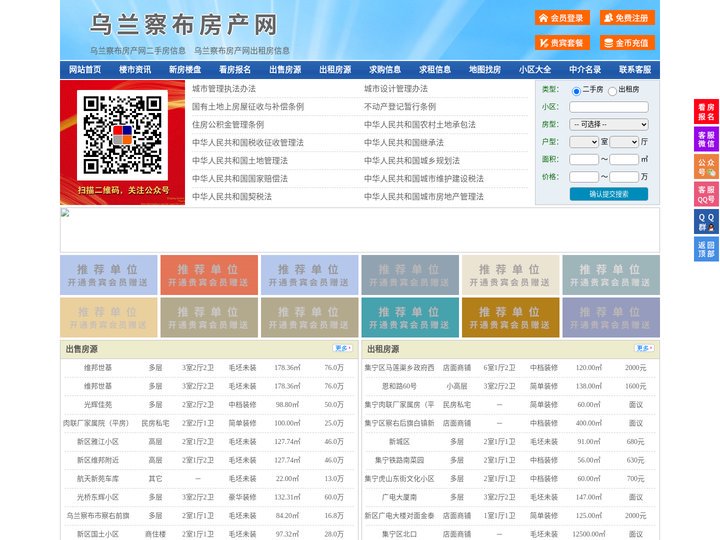The width and height of the screenshot is (720, 540).
Task: Open the 贵宾套餐 VIP package button
Action: point(562,43)
